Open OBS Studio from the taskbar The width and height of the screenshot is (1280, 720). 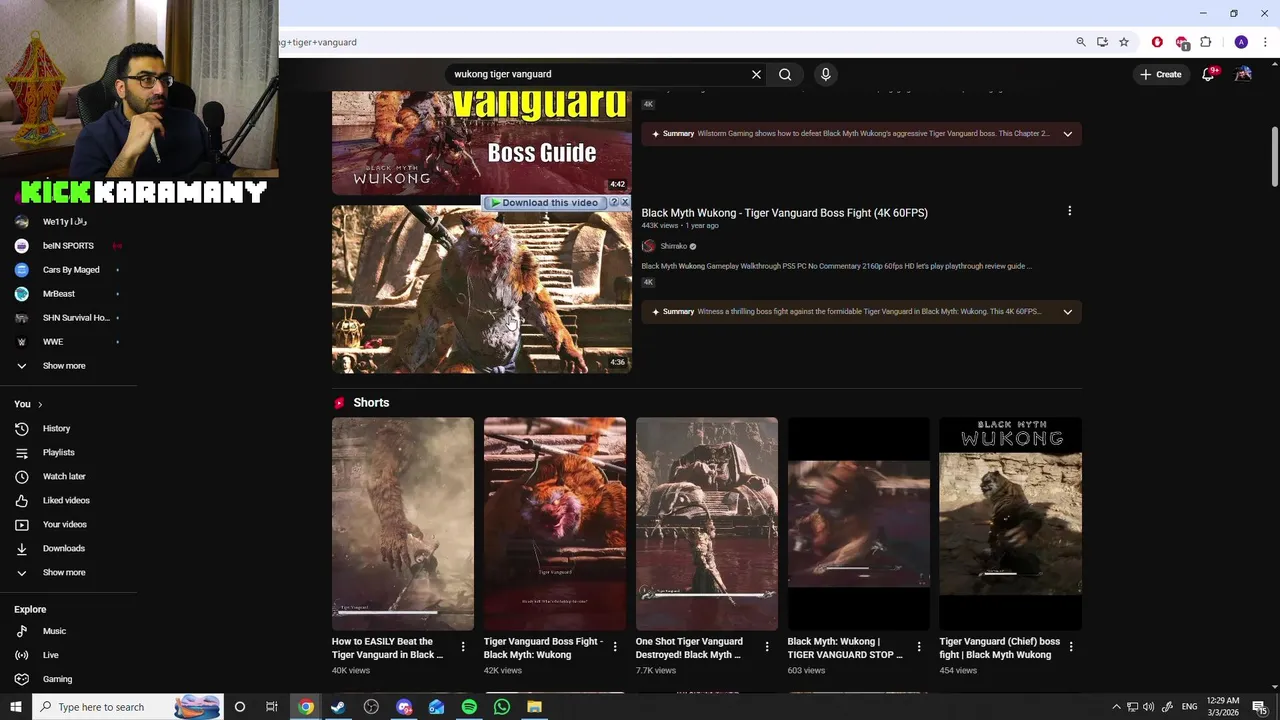[371, 707]
